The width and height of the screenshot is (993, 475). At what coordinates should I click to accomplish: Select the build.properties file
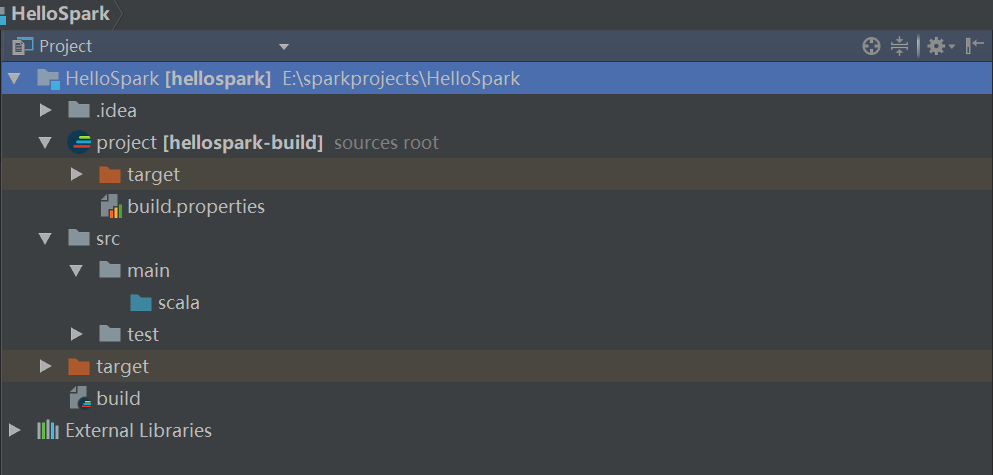point(196,207)
